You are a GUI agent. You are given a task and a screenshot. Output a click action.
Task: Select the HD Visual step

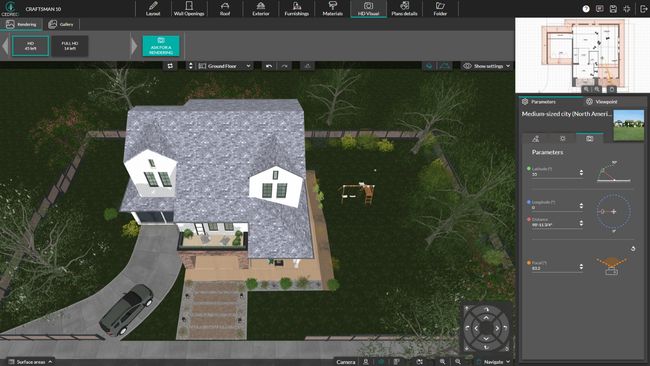[x=369, y=9]
